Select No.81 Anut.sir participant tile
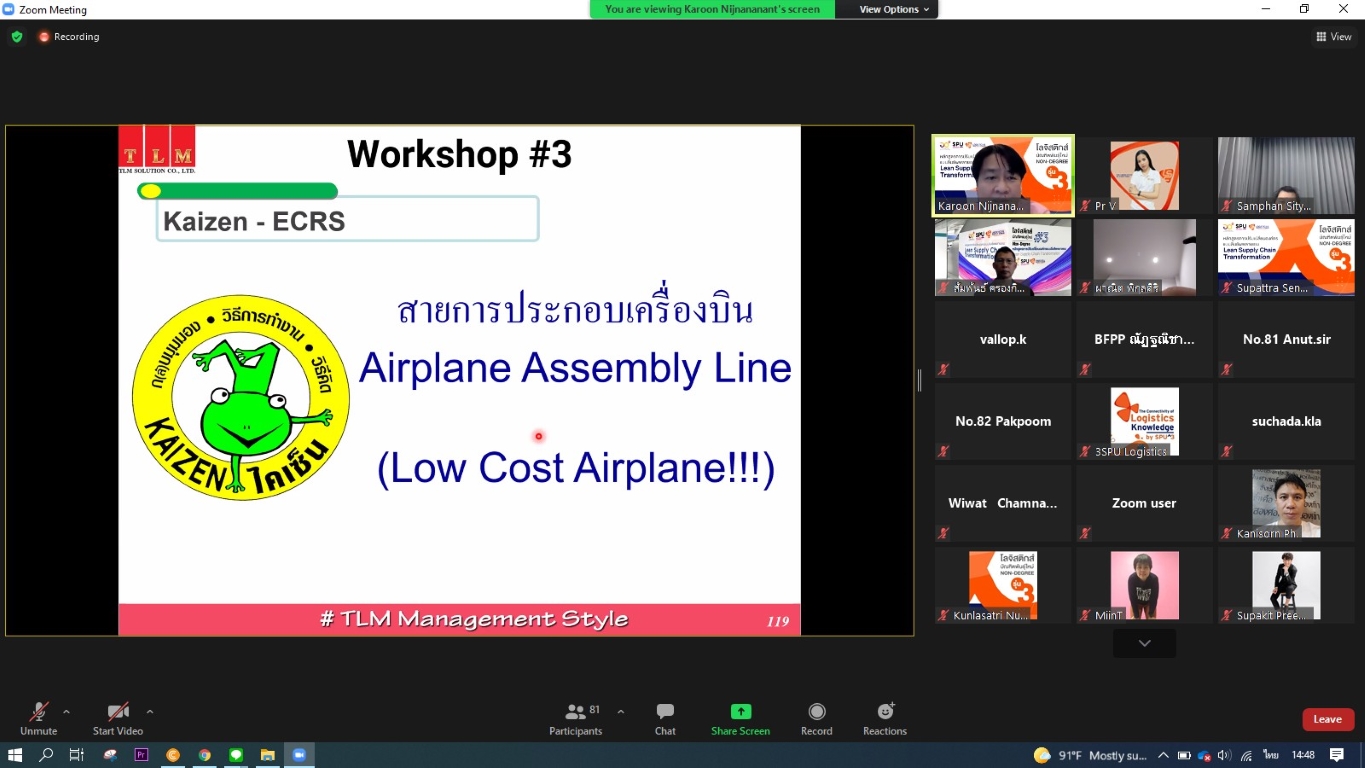Screen dimensions: 1365x768 pyautogui.click(x=1286, y=340)
